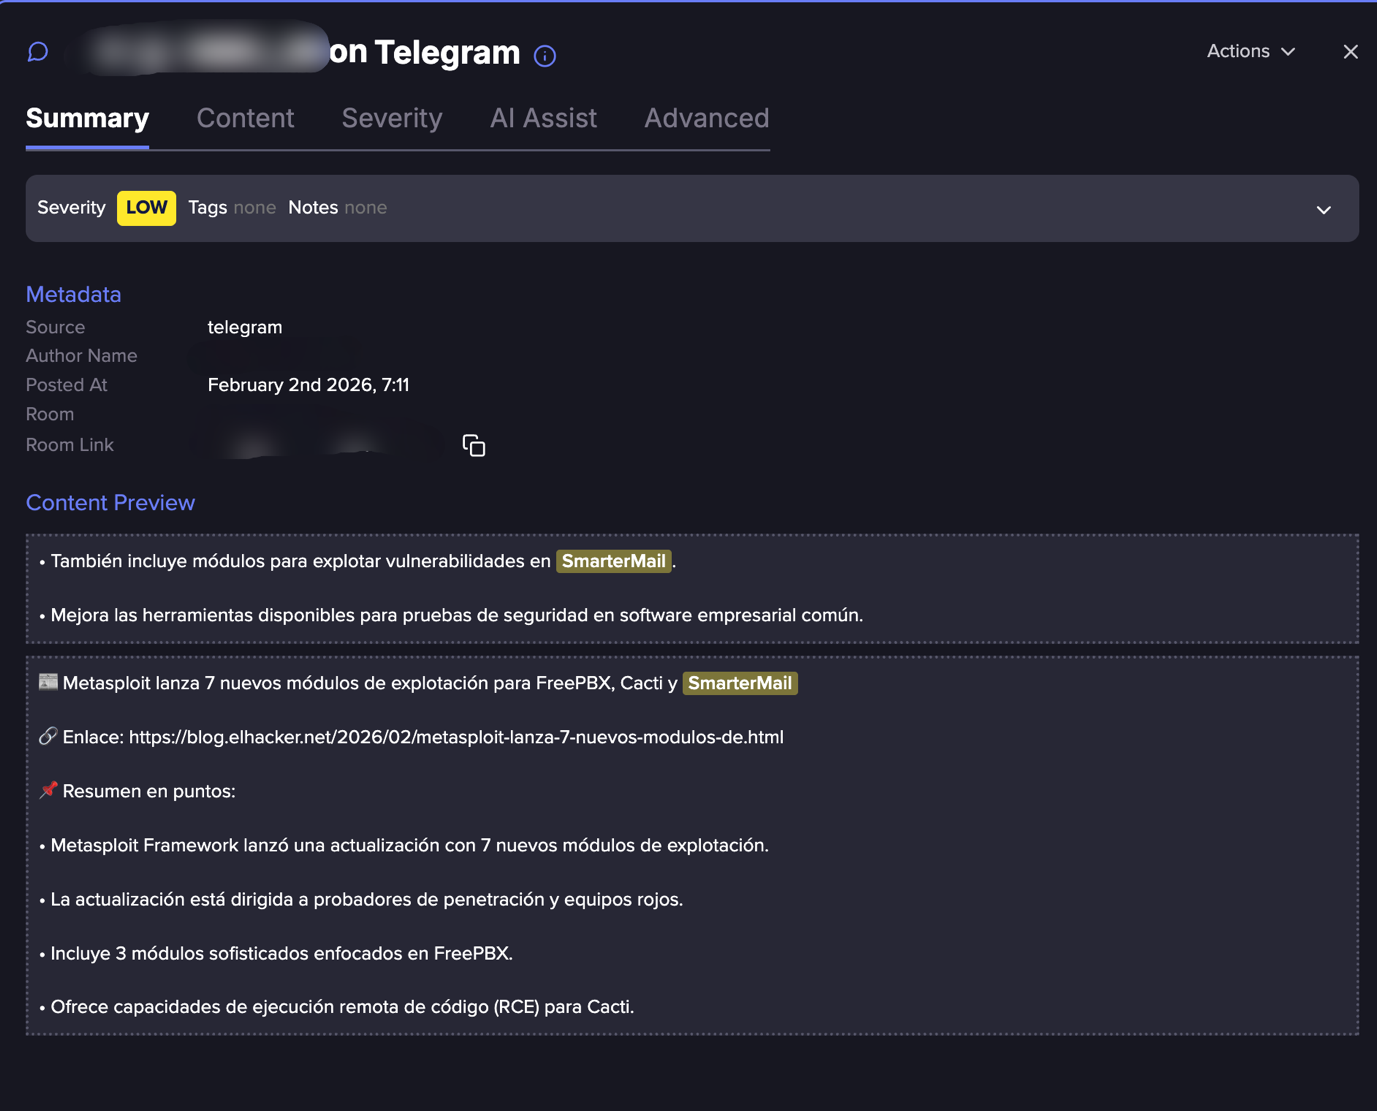Click the speech bubble icon top-left
1377x1111 pixels.
(37, 51)
